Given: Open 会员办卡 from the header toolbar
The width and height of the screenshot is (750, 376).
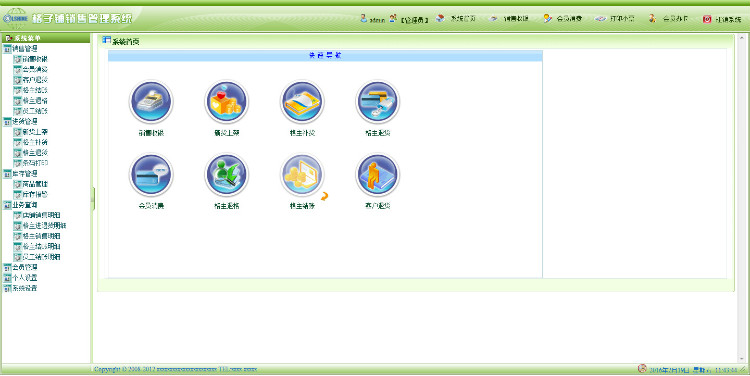Looking at the screenshot, I should click(668, 19).
